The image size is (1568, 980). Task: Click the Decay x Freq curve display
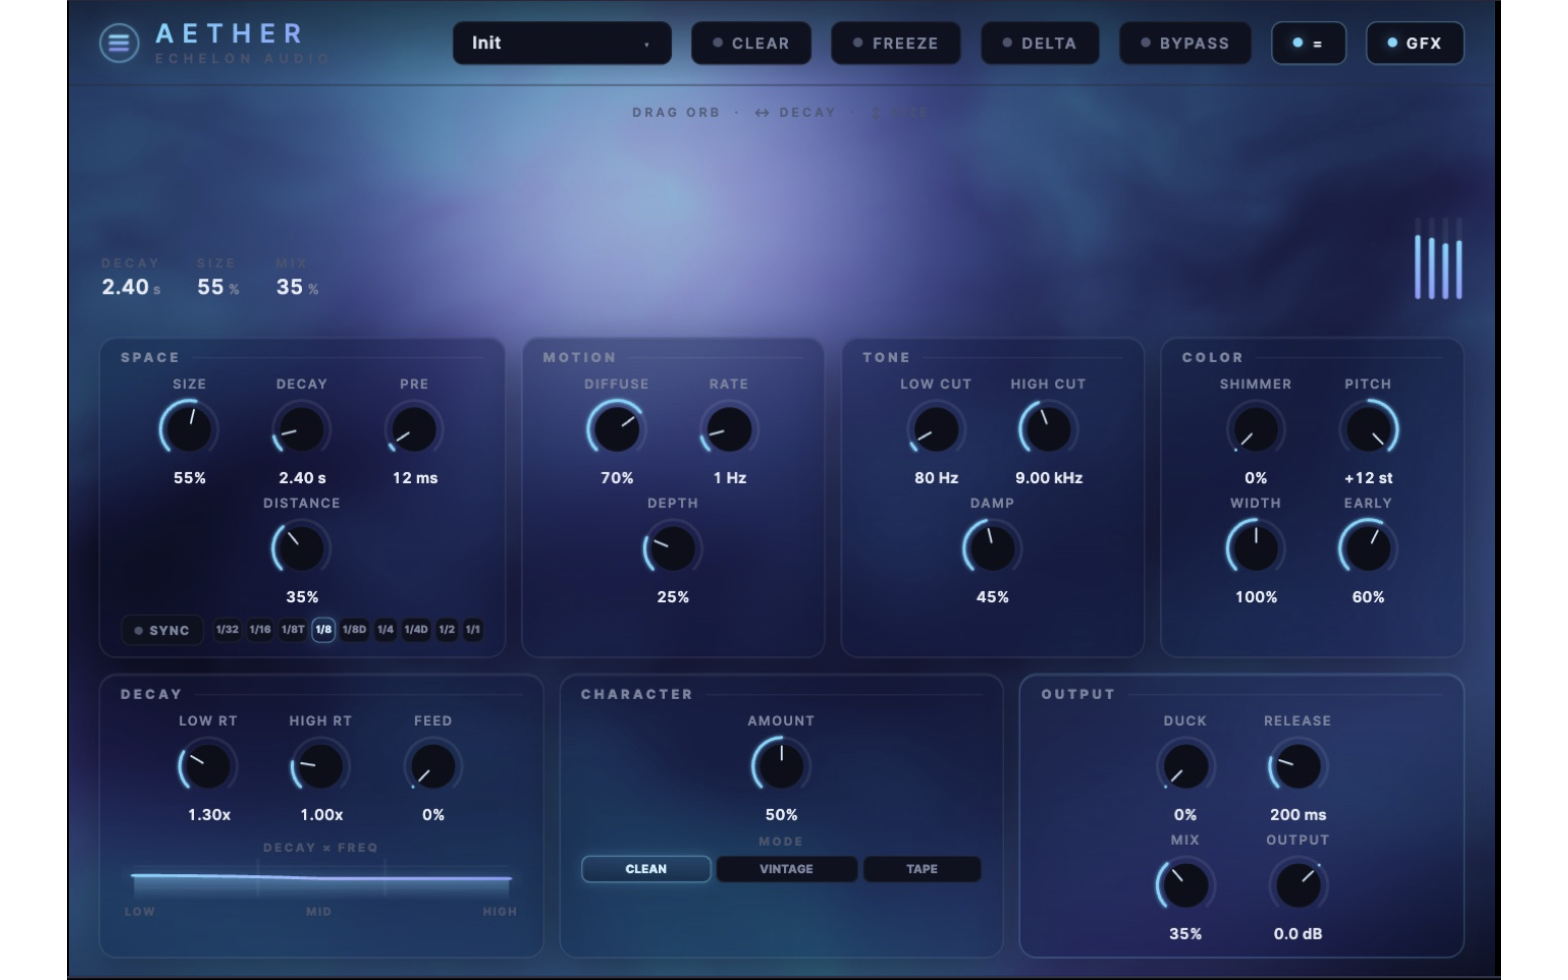pyautogui.click(x=321, y=880)
